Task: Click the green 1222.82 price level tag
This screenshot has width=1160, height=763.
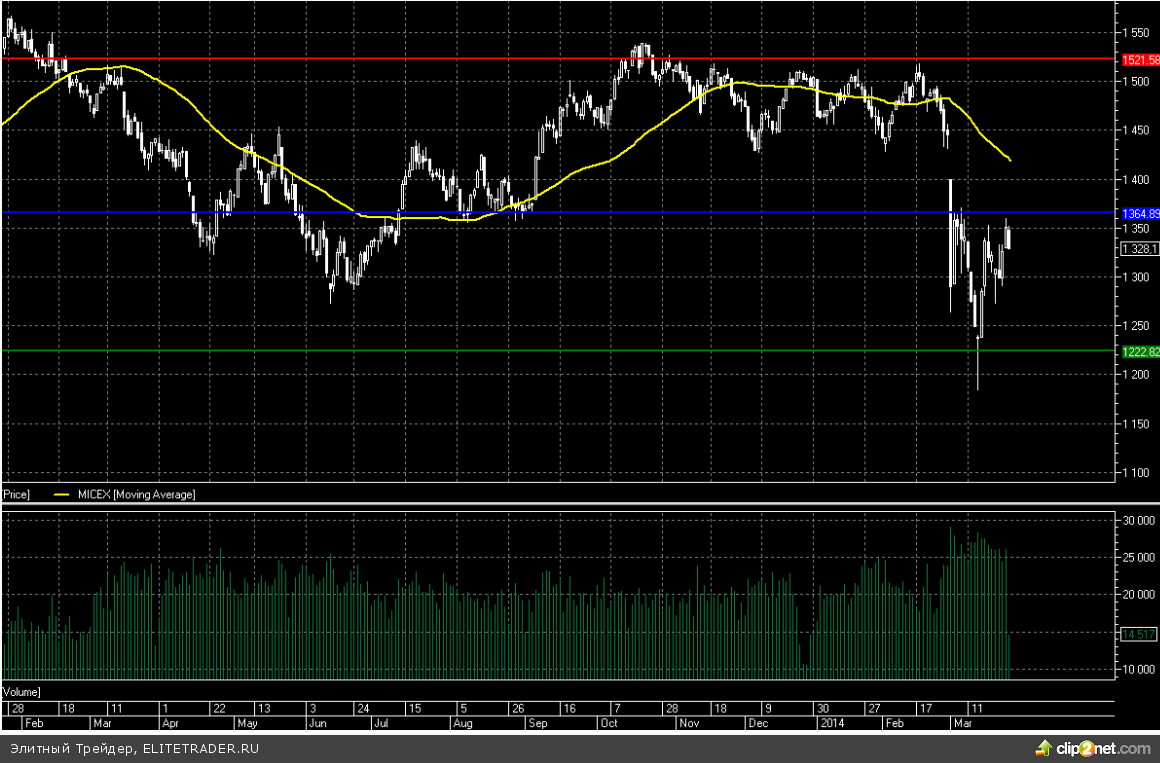Action: [x=1139, y=352]
